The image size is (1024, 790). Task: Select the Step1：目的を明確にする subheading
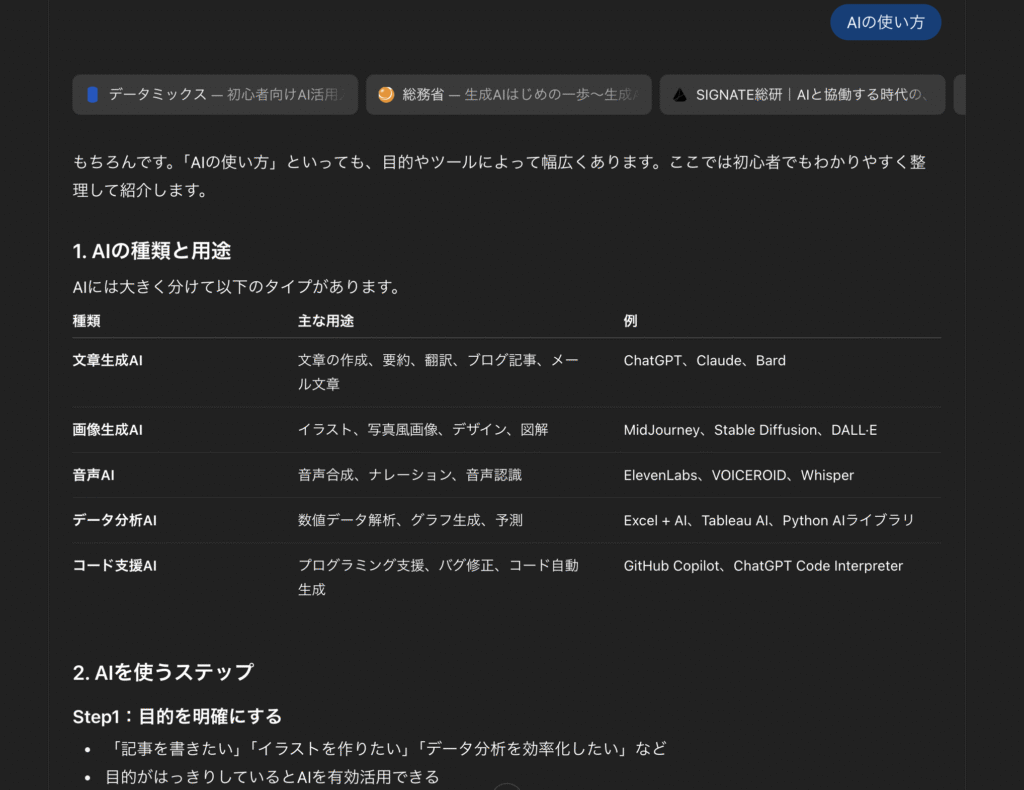pyautogui.click(x=177, y=717)
